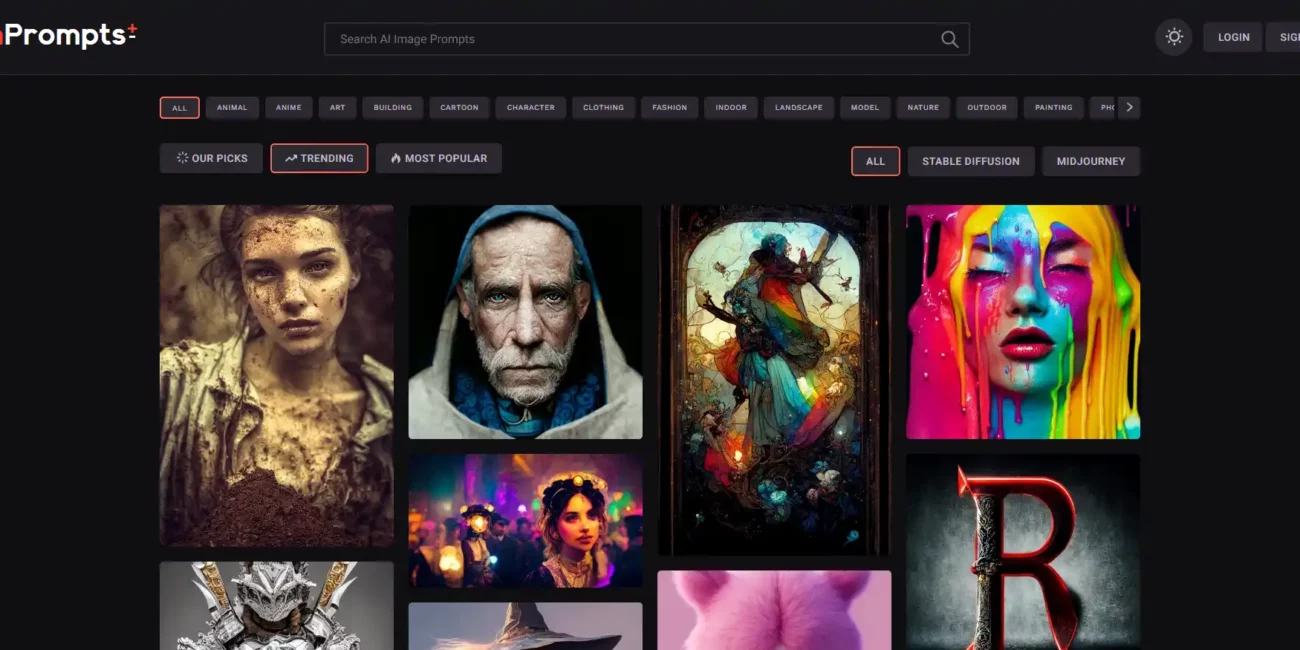Filter by NATURE category
Viewport: 1300px width, 650px height.
[923, 108]
